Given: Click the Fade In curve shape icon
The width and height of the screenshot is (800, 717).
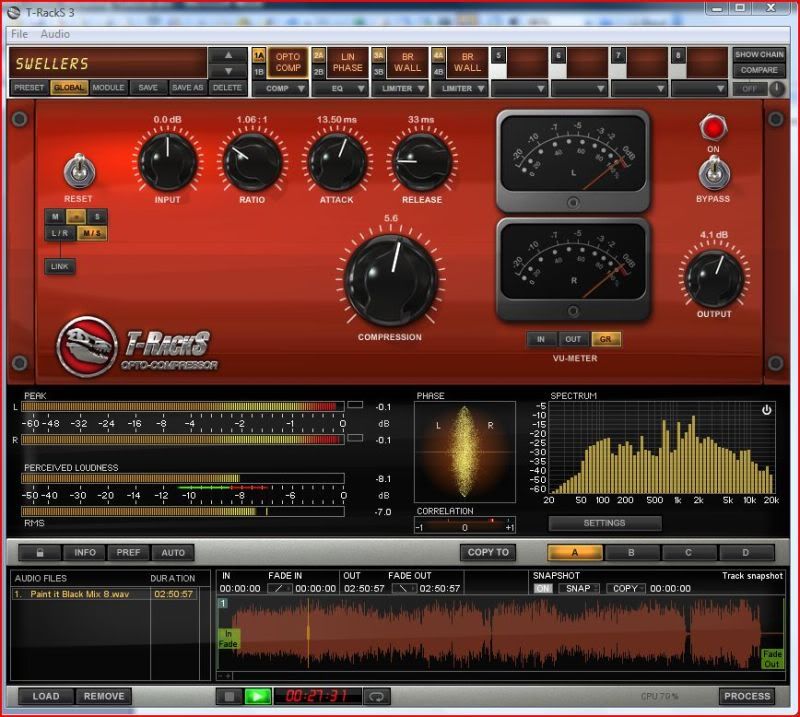Looking at the screenshot, I should (280, 588).
